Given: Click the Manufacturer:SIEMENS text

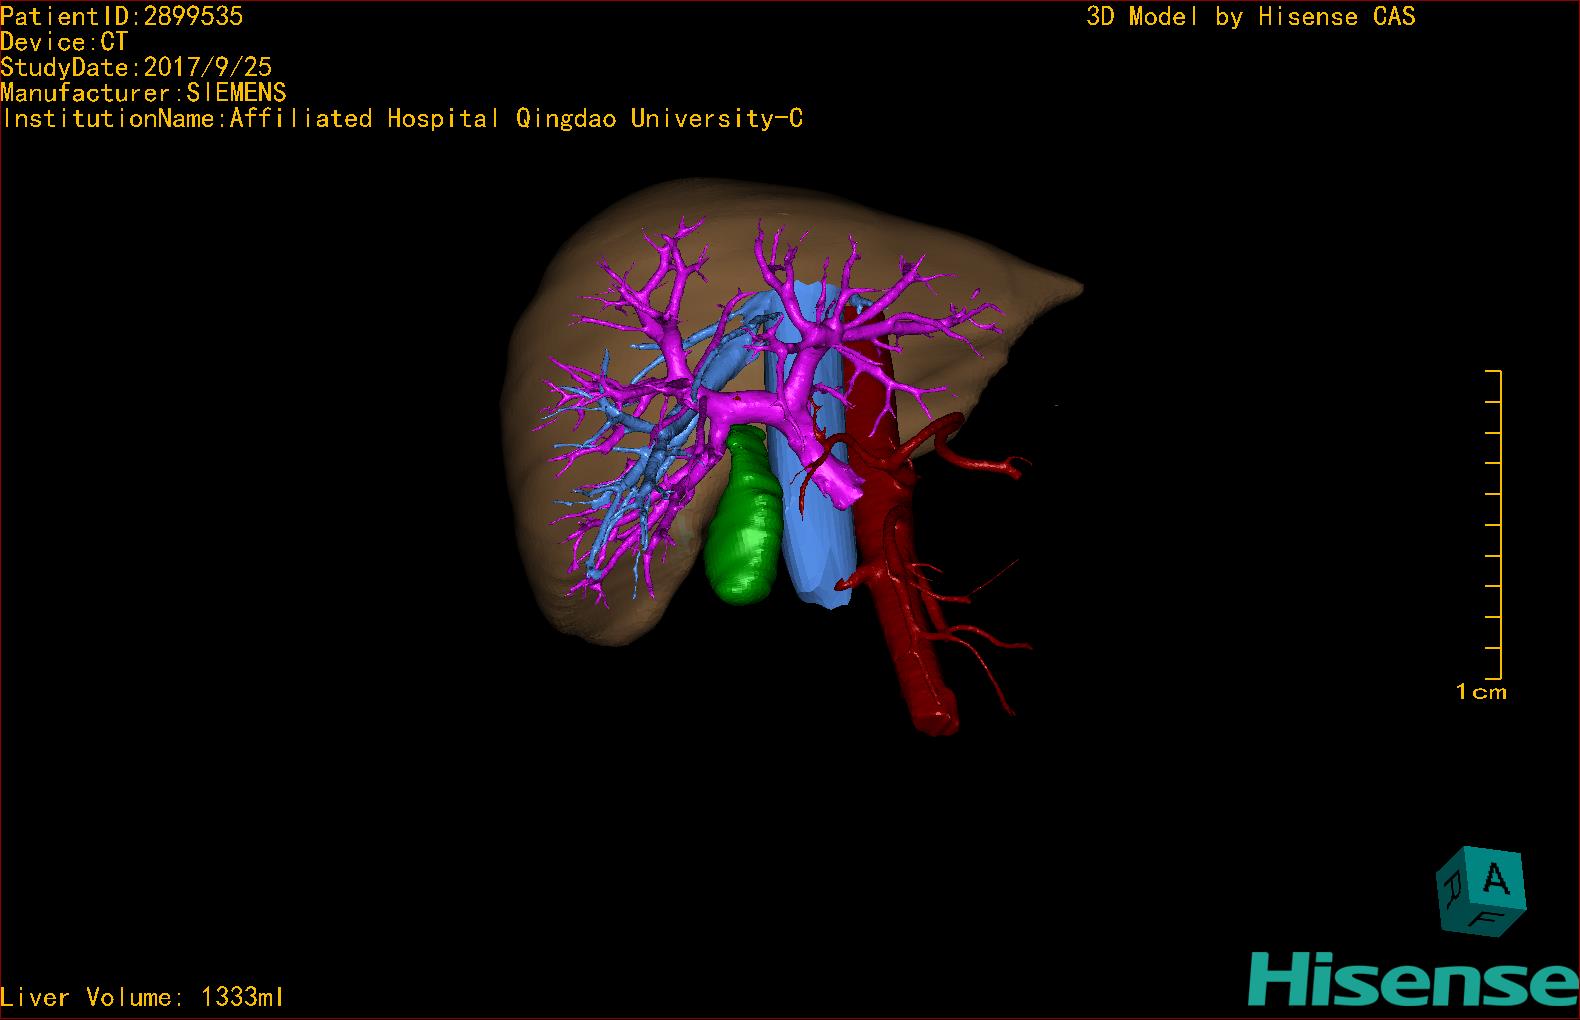Looking at the screenshot, I should pos(144,93).
